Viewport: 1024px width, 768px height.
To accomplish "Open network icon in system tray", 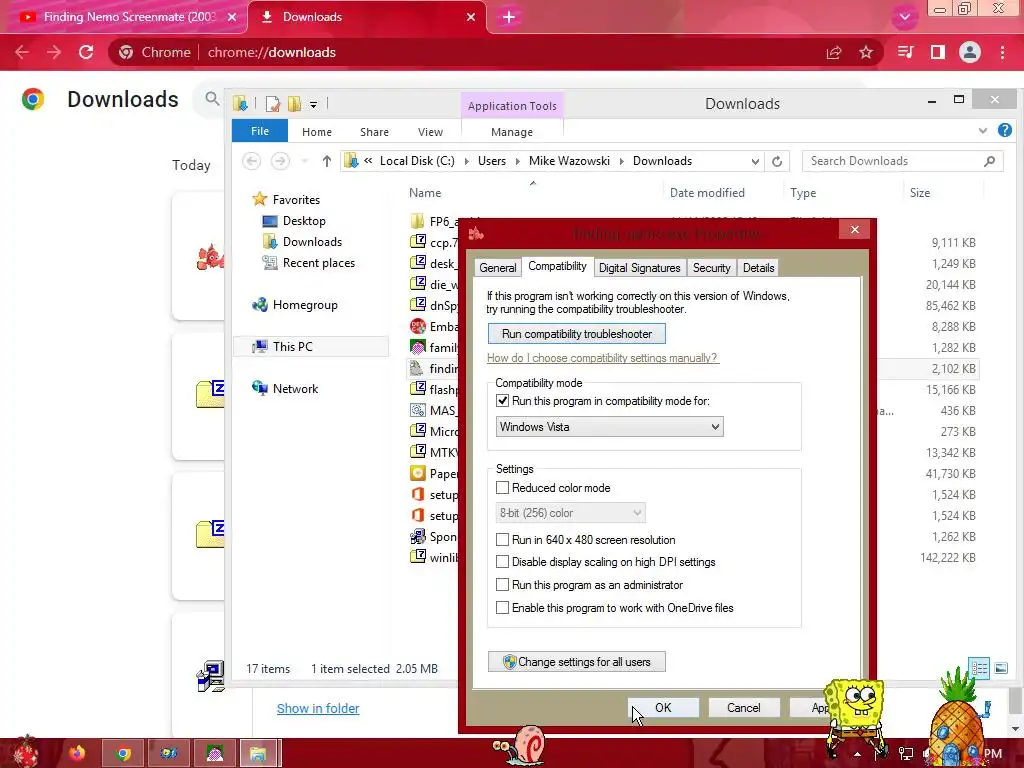I will coord(905,754).
